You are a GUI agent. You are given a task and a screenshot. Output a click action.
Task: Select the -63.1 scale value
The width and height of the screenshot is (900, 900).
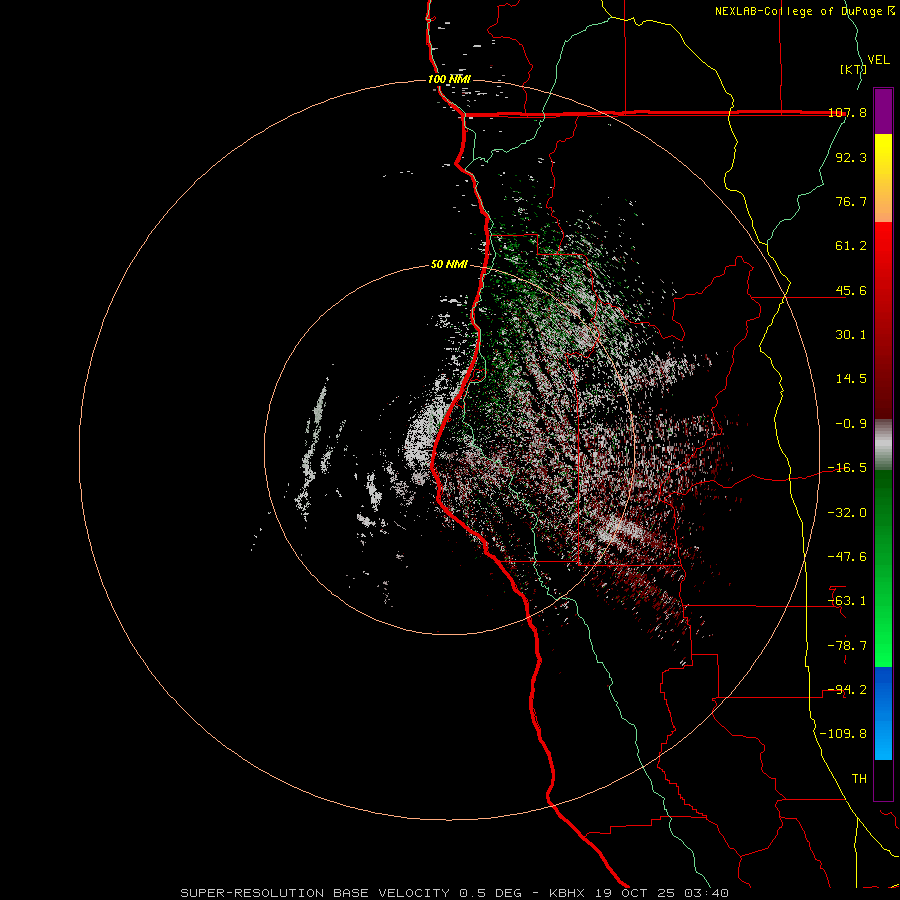847,601
